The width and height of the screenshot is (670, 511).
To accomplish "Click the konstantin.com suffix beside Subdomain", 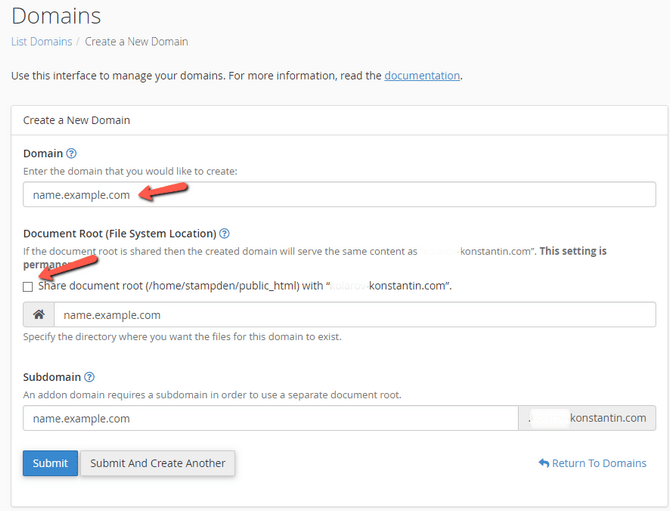I will [x=587, y=418].
